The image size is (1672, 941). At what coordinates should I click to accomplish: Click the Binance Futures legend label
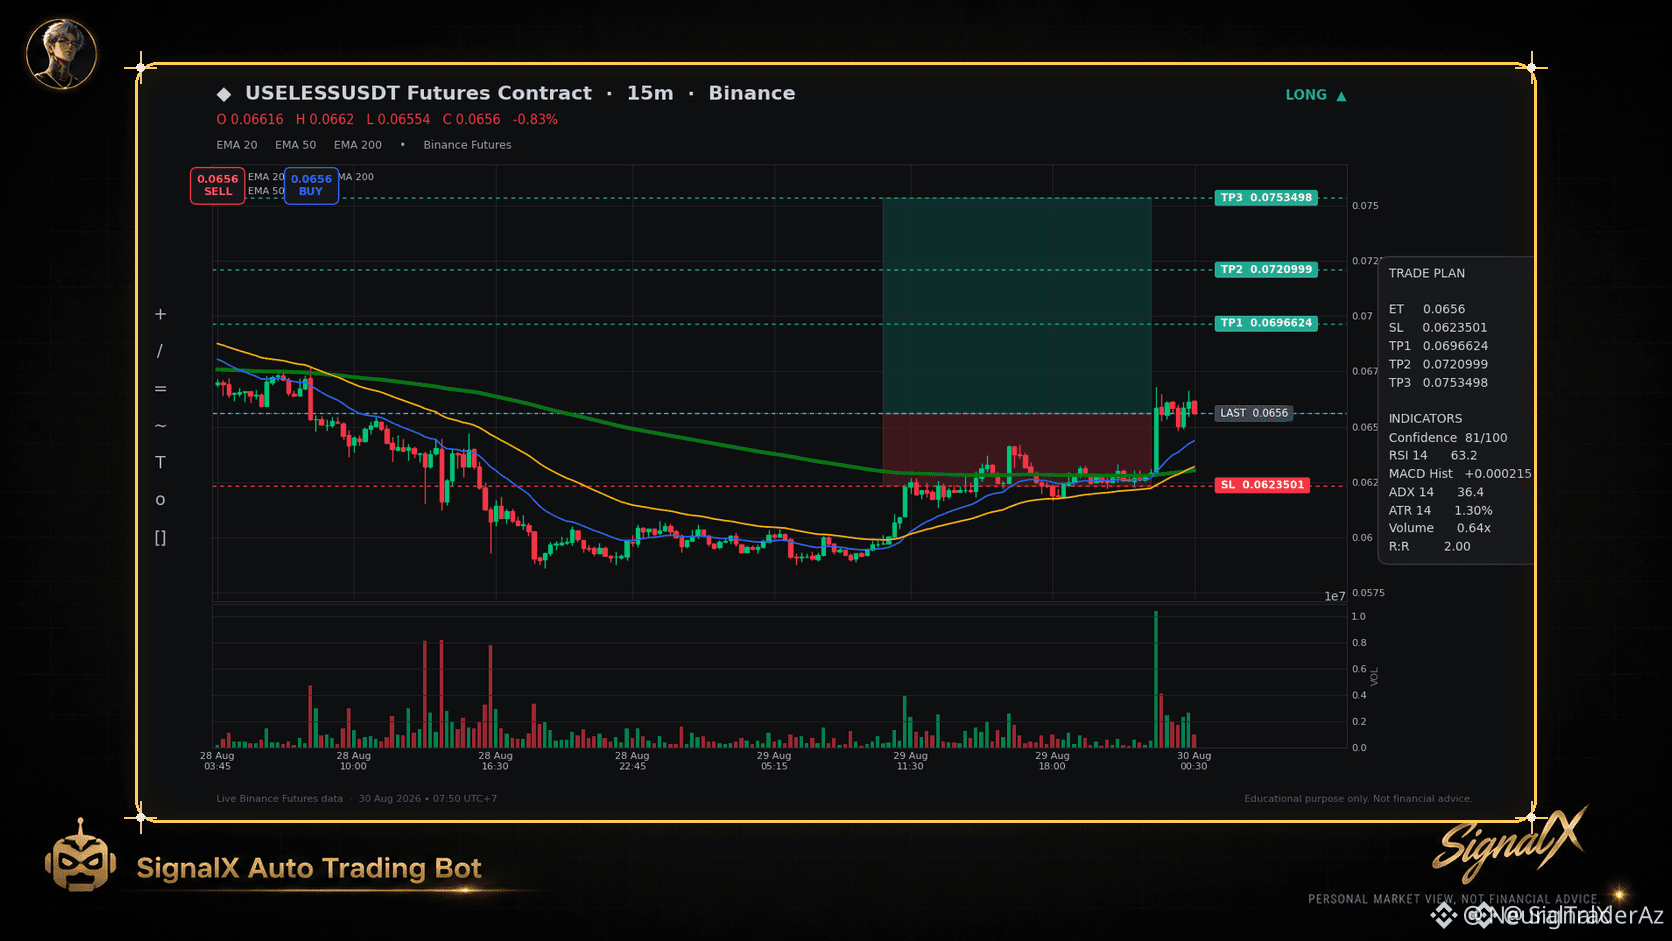tap(467, 145)
